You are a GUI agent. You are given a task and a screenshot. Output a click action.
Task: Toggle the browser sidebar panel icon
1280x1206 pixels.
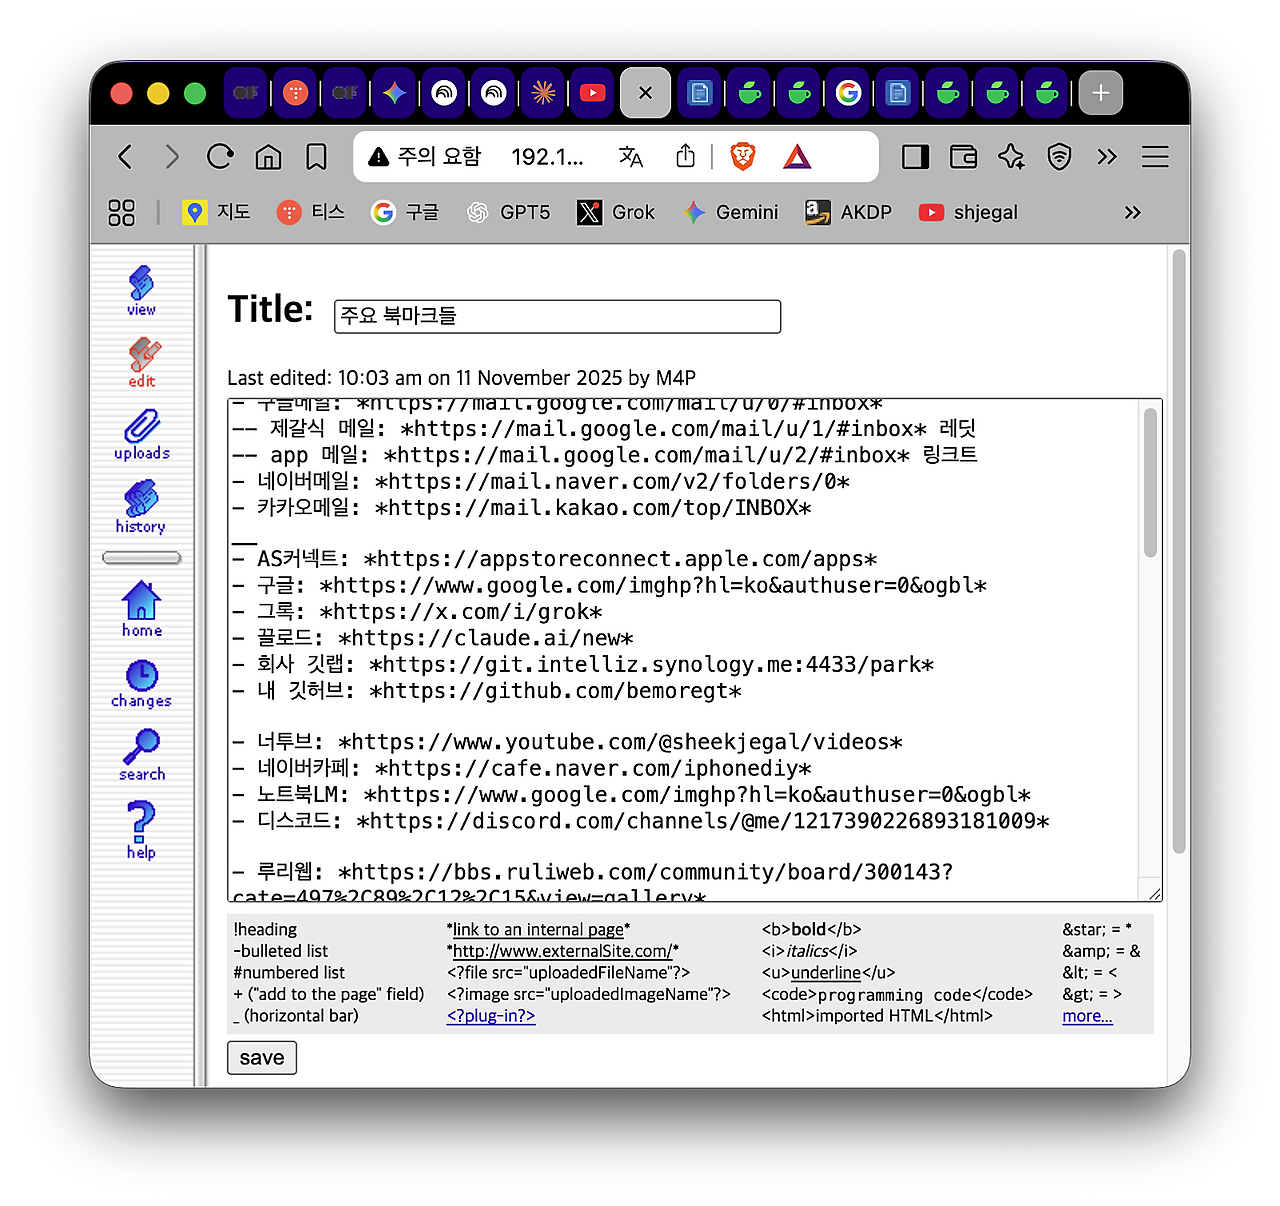coord(915,157)
